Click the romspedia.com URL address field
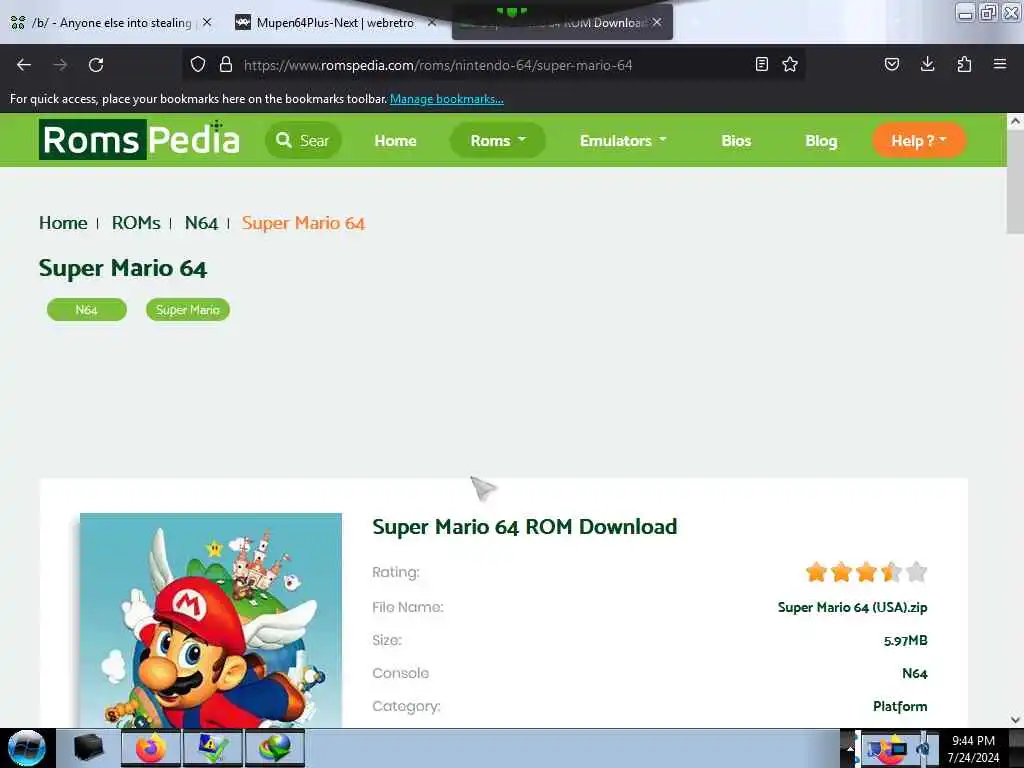1024x768 pixels. tap(438, 65)
